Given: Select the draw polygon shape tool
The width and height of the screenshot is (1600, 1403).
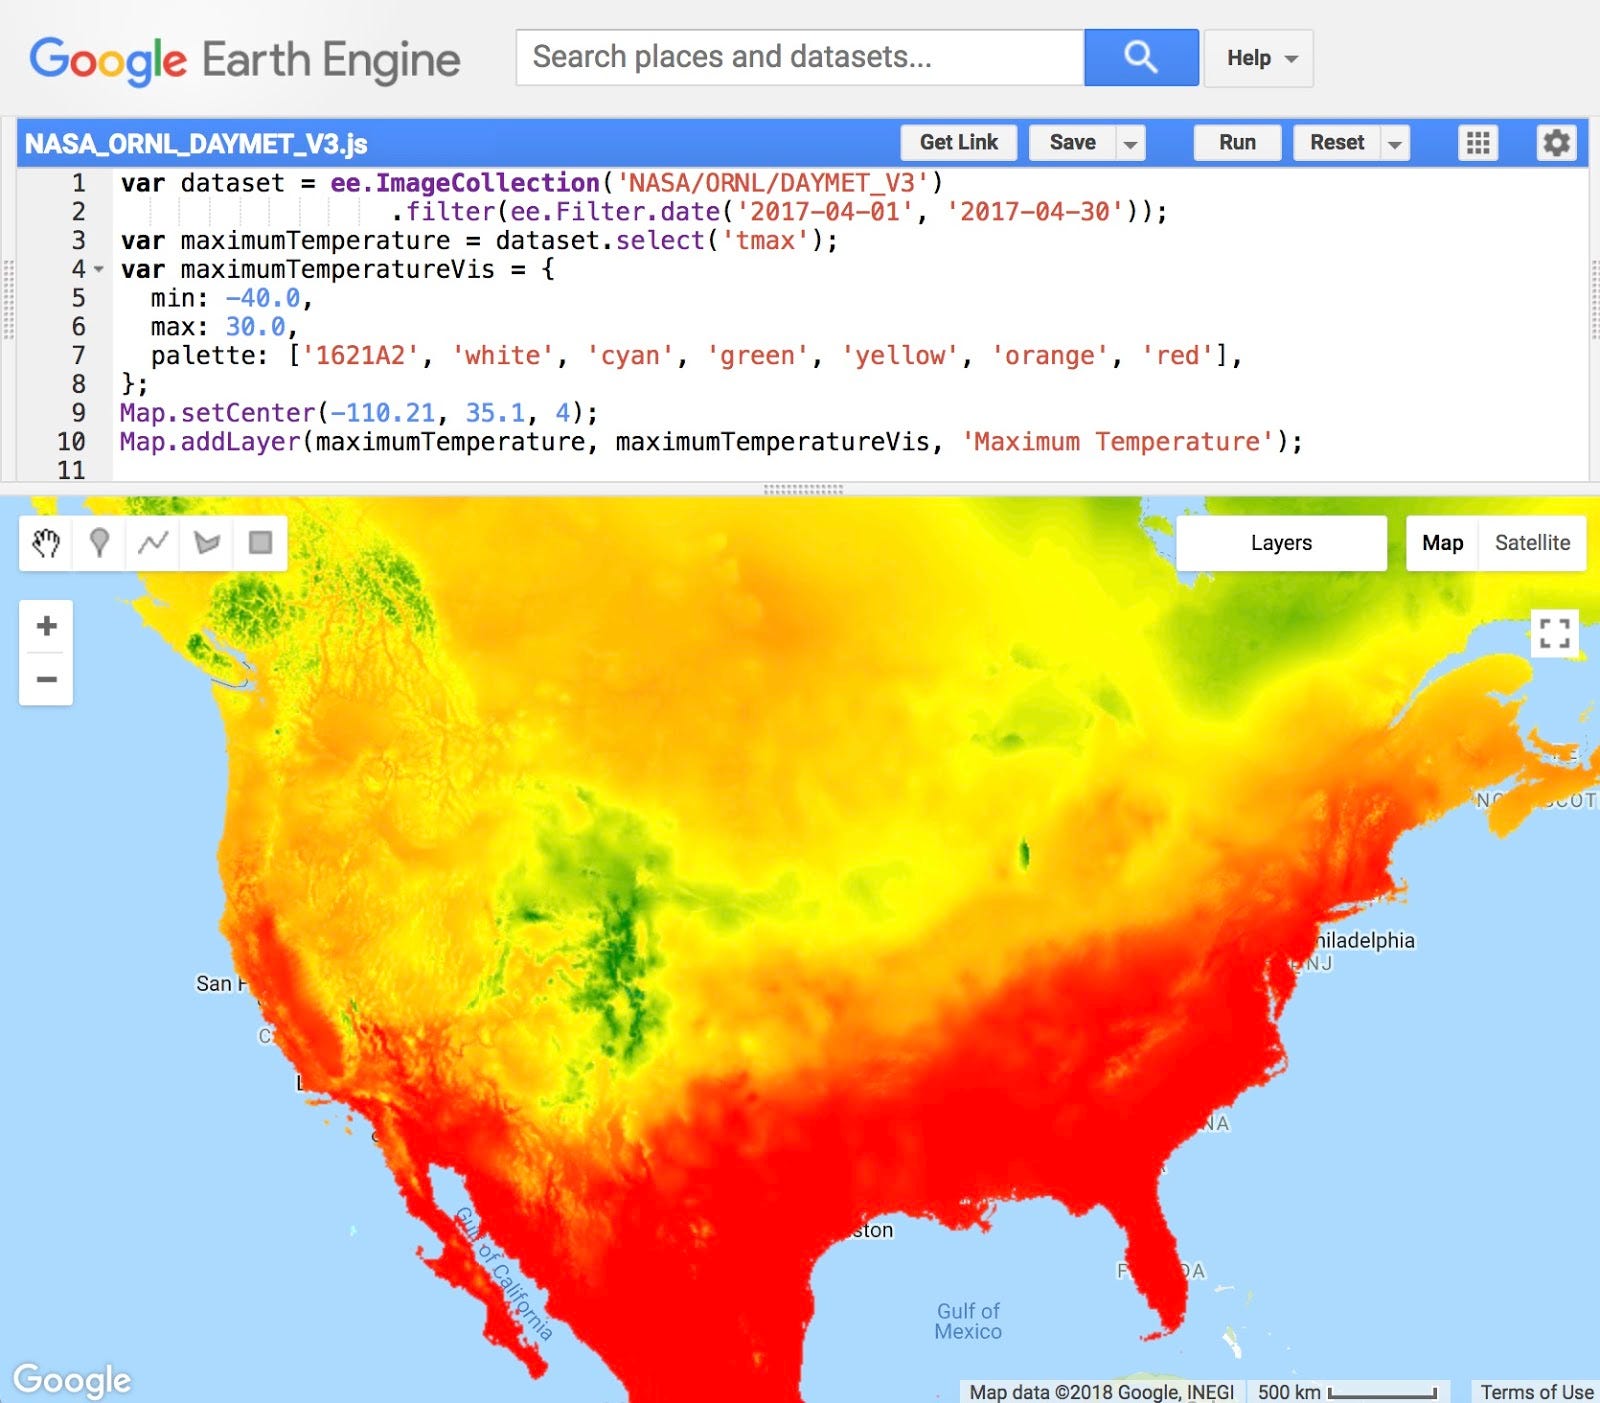Looking at the screenshot, I should (x=207, y=543).
